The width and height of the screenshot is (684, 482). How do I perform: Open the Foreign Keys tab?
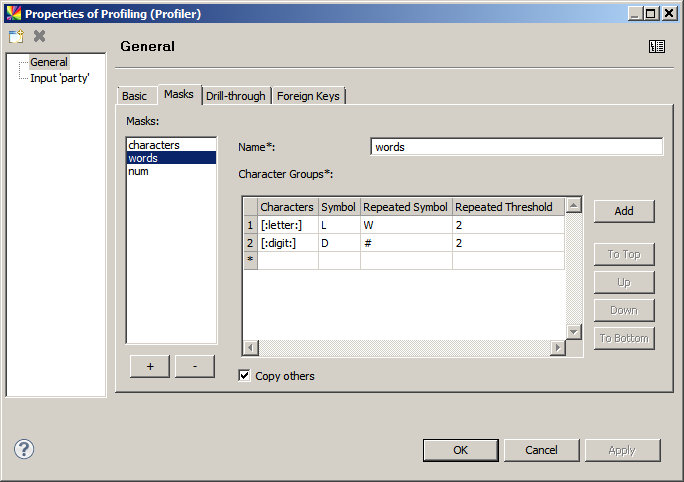[309, 96]
